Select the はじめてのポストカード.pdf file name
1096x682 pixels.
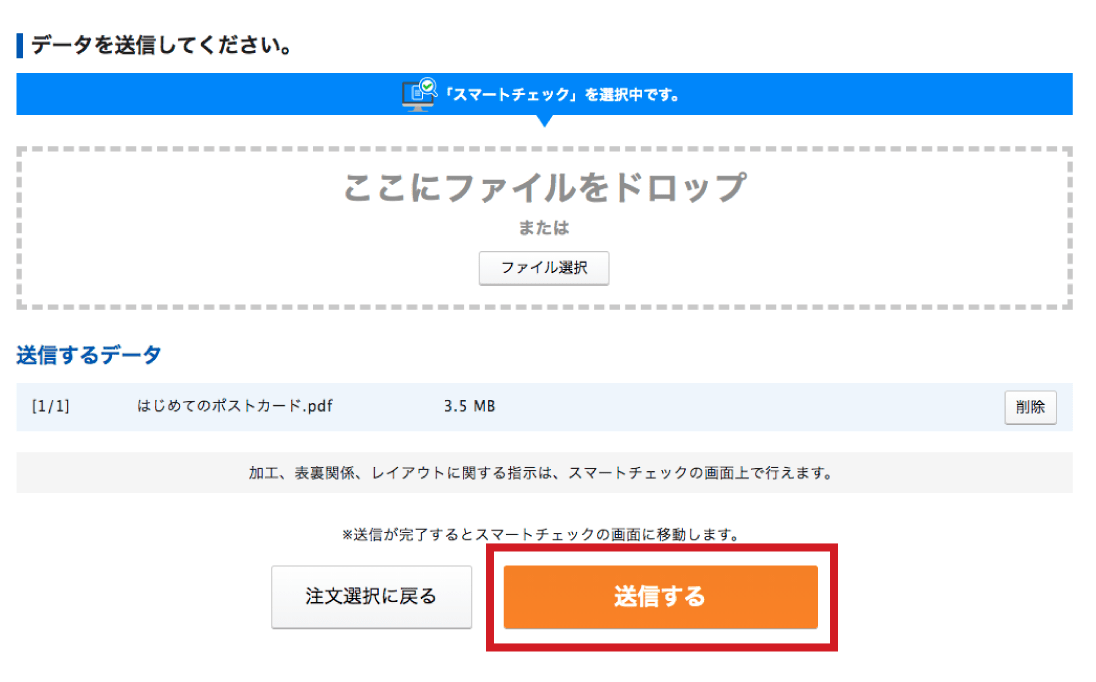(238, 407)
